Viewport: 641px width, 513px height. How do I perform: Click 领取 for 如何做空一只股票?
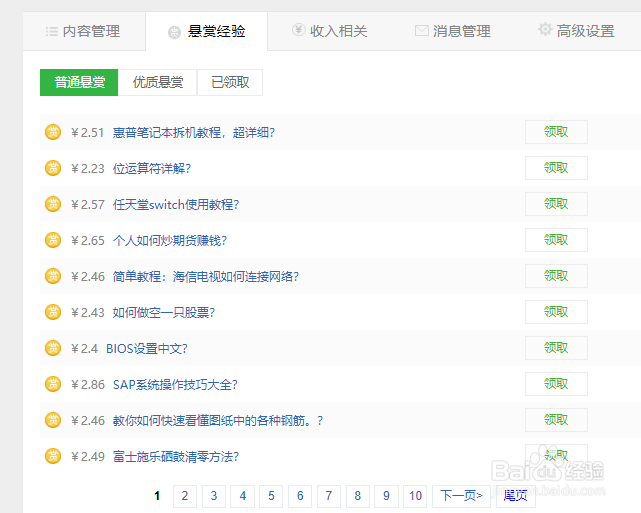coord(556,312)
